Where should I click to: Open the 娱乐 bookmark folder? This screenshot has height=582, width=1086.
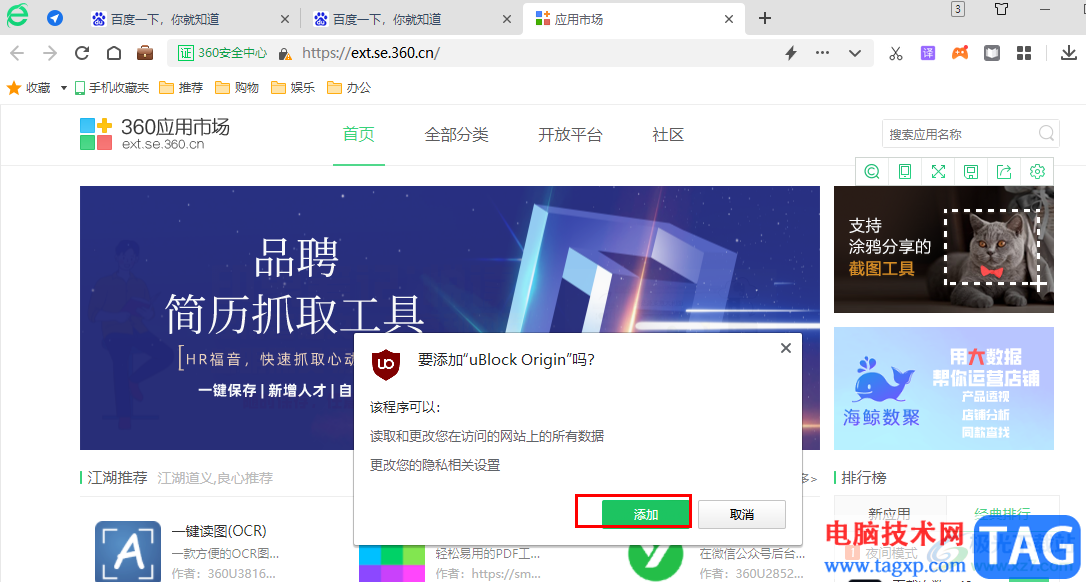pyautogui.click(x=293, y=88)
